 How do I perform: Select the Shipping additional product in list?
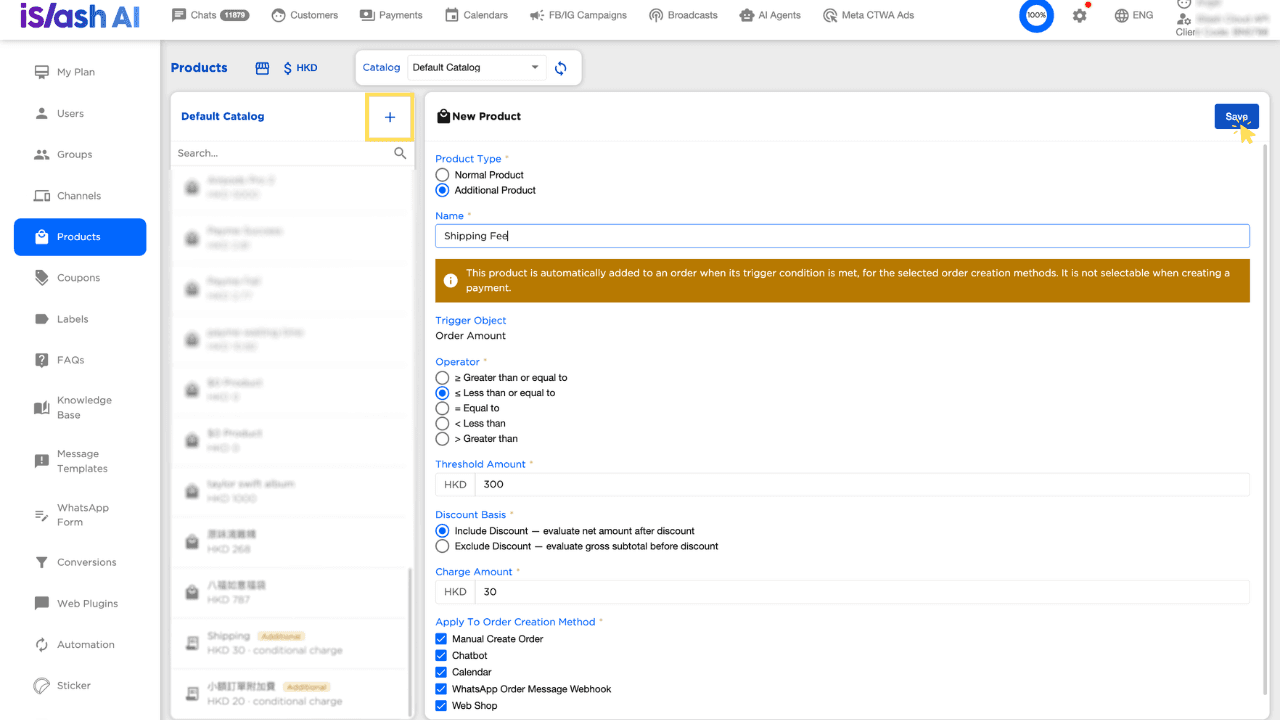(x=292, y=643)
